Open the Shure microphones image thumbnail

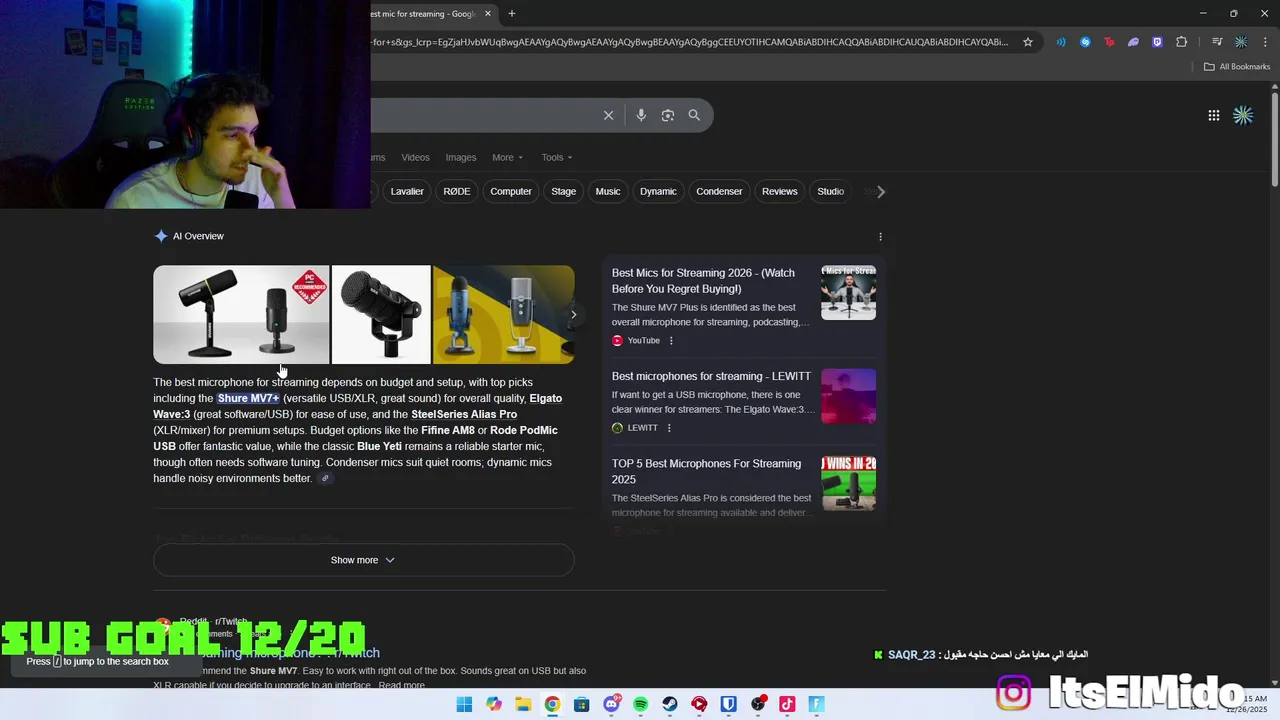click(241, 314)
